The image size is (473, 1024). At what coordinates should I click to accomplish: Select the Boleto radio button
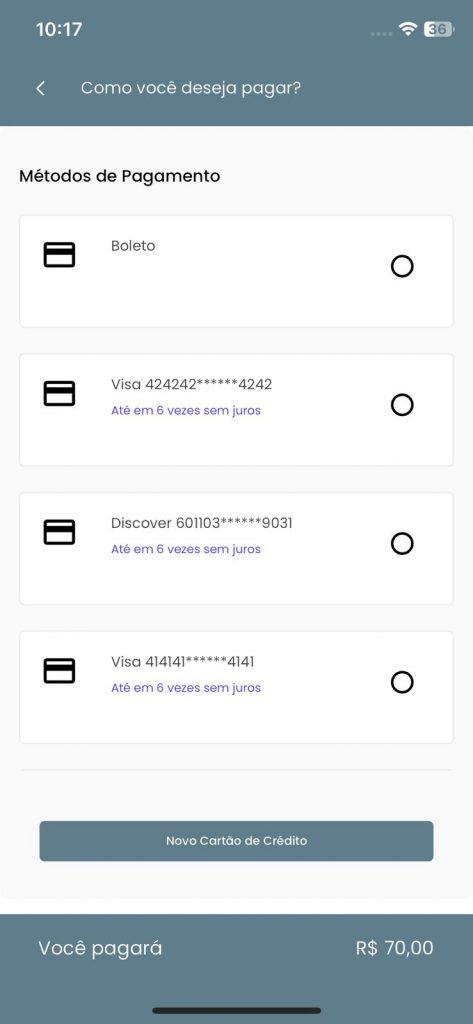[x=402, y=266]
